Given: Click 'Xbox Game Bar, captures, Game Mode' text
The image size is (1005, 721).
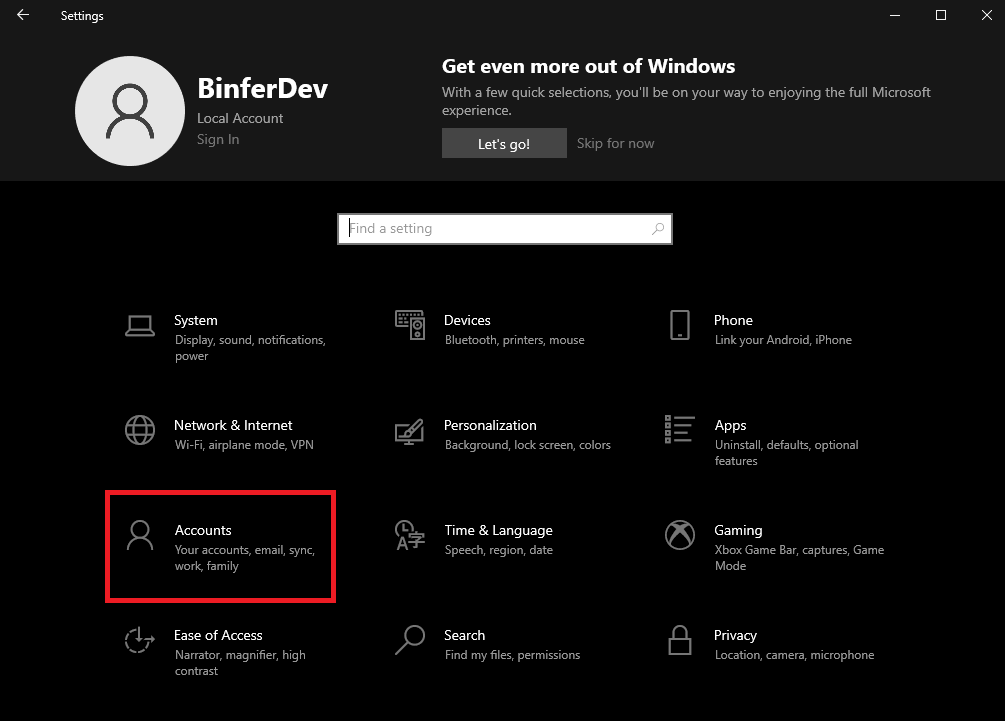Looking at the screenshot, I should coord(799,558).
